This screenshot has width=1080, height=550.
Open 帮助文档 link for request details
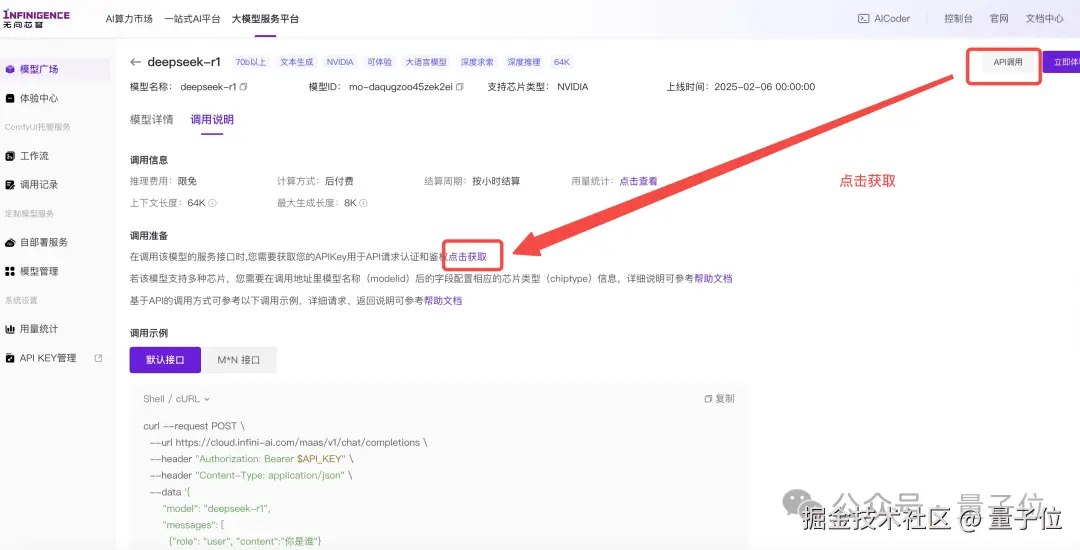click(443, 301)
